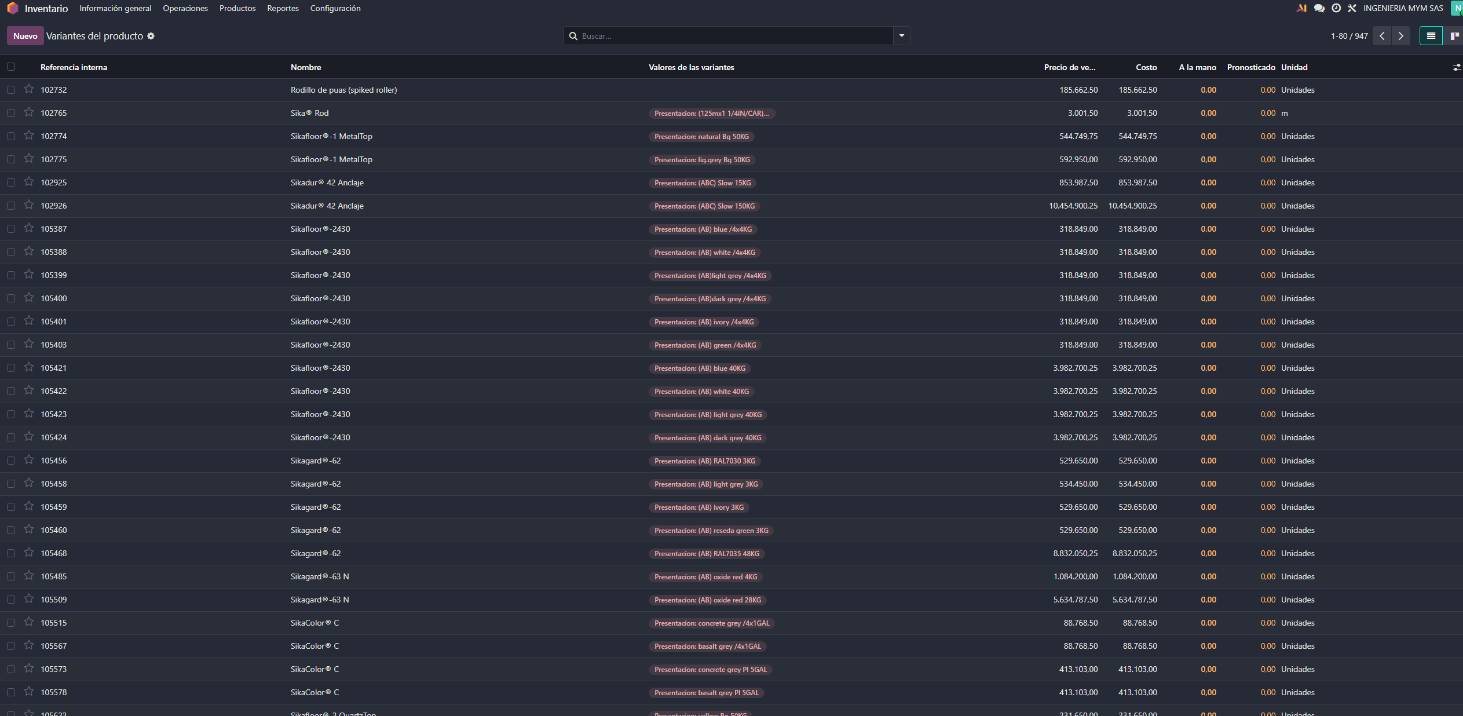Click the Inventario app title

[x=46, y=8]
